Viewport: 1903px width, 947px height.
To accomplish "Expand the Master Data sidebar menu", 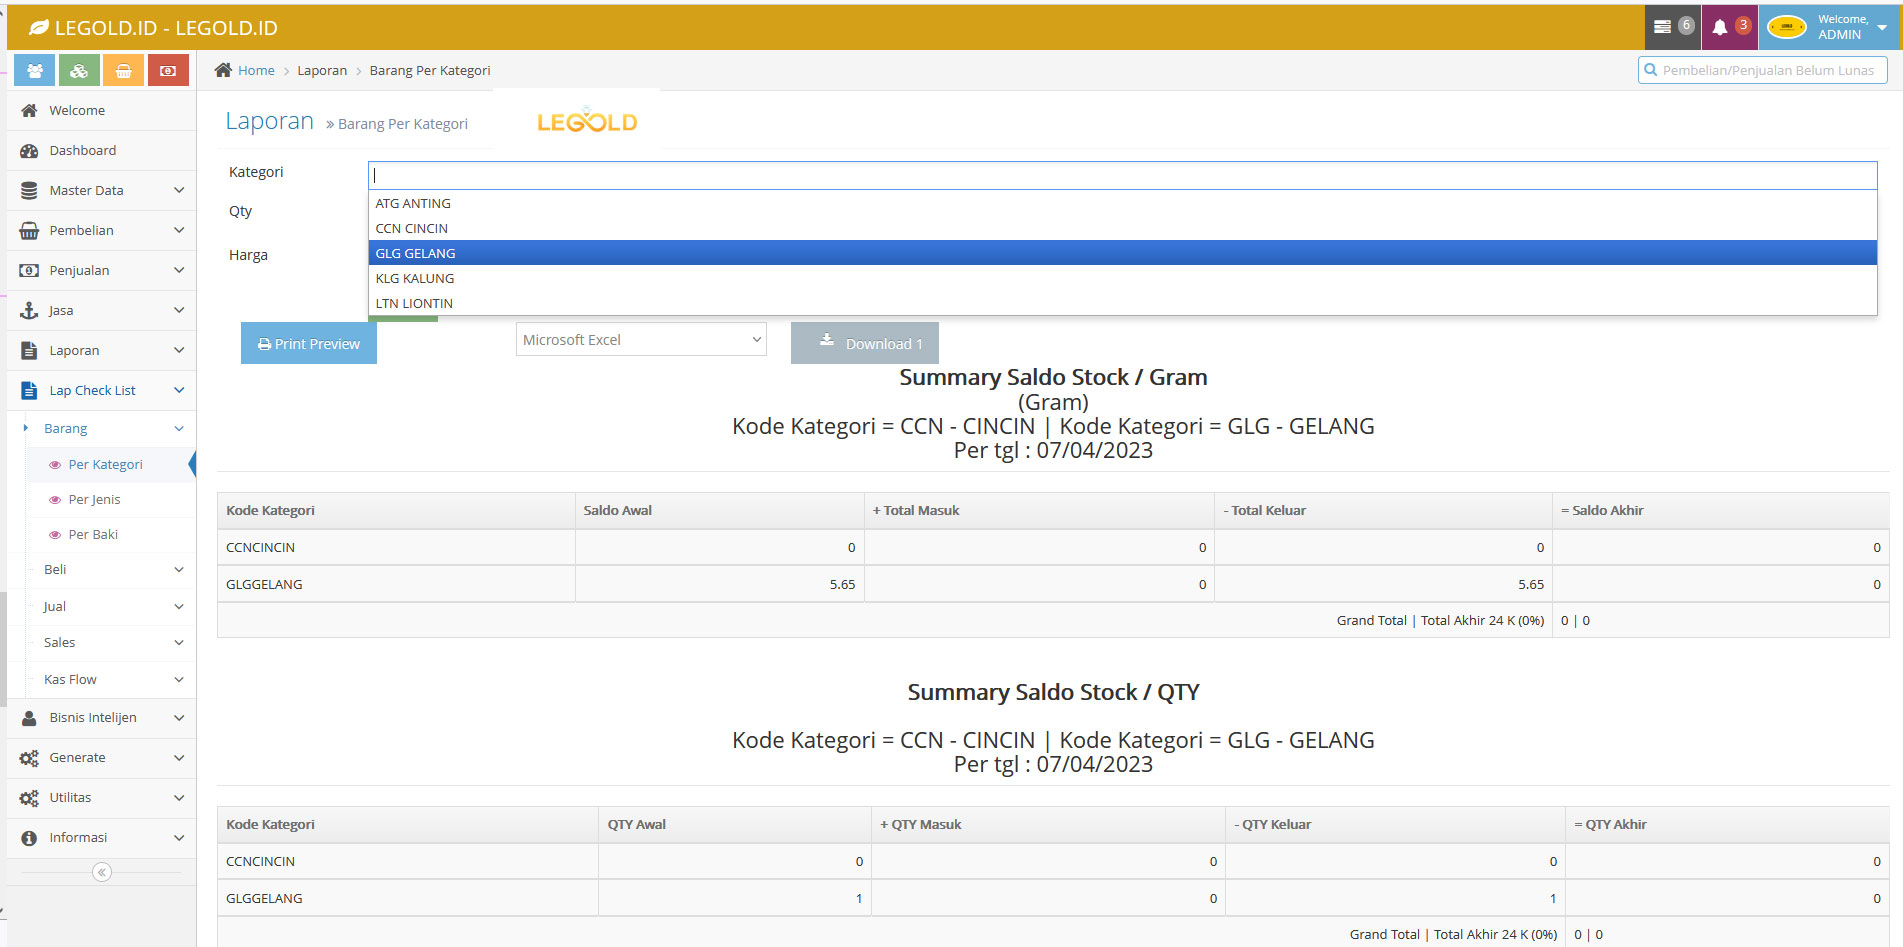I will click(x=86, y=190).
